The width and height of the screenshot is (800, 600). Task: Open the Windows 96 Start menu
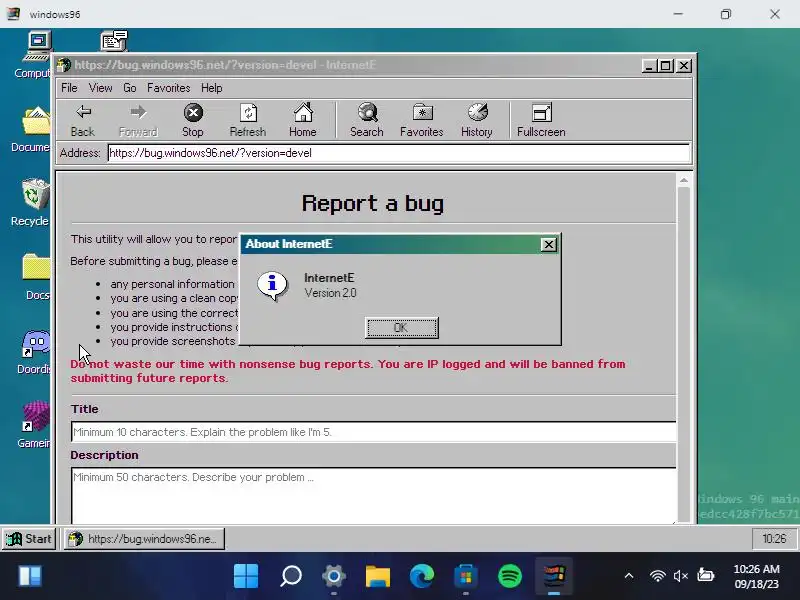pyautogui.click(x=29, y=539)
